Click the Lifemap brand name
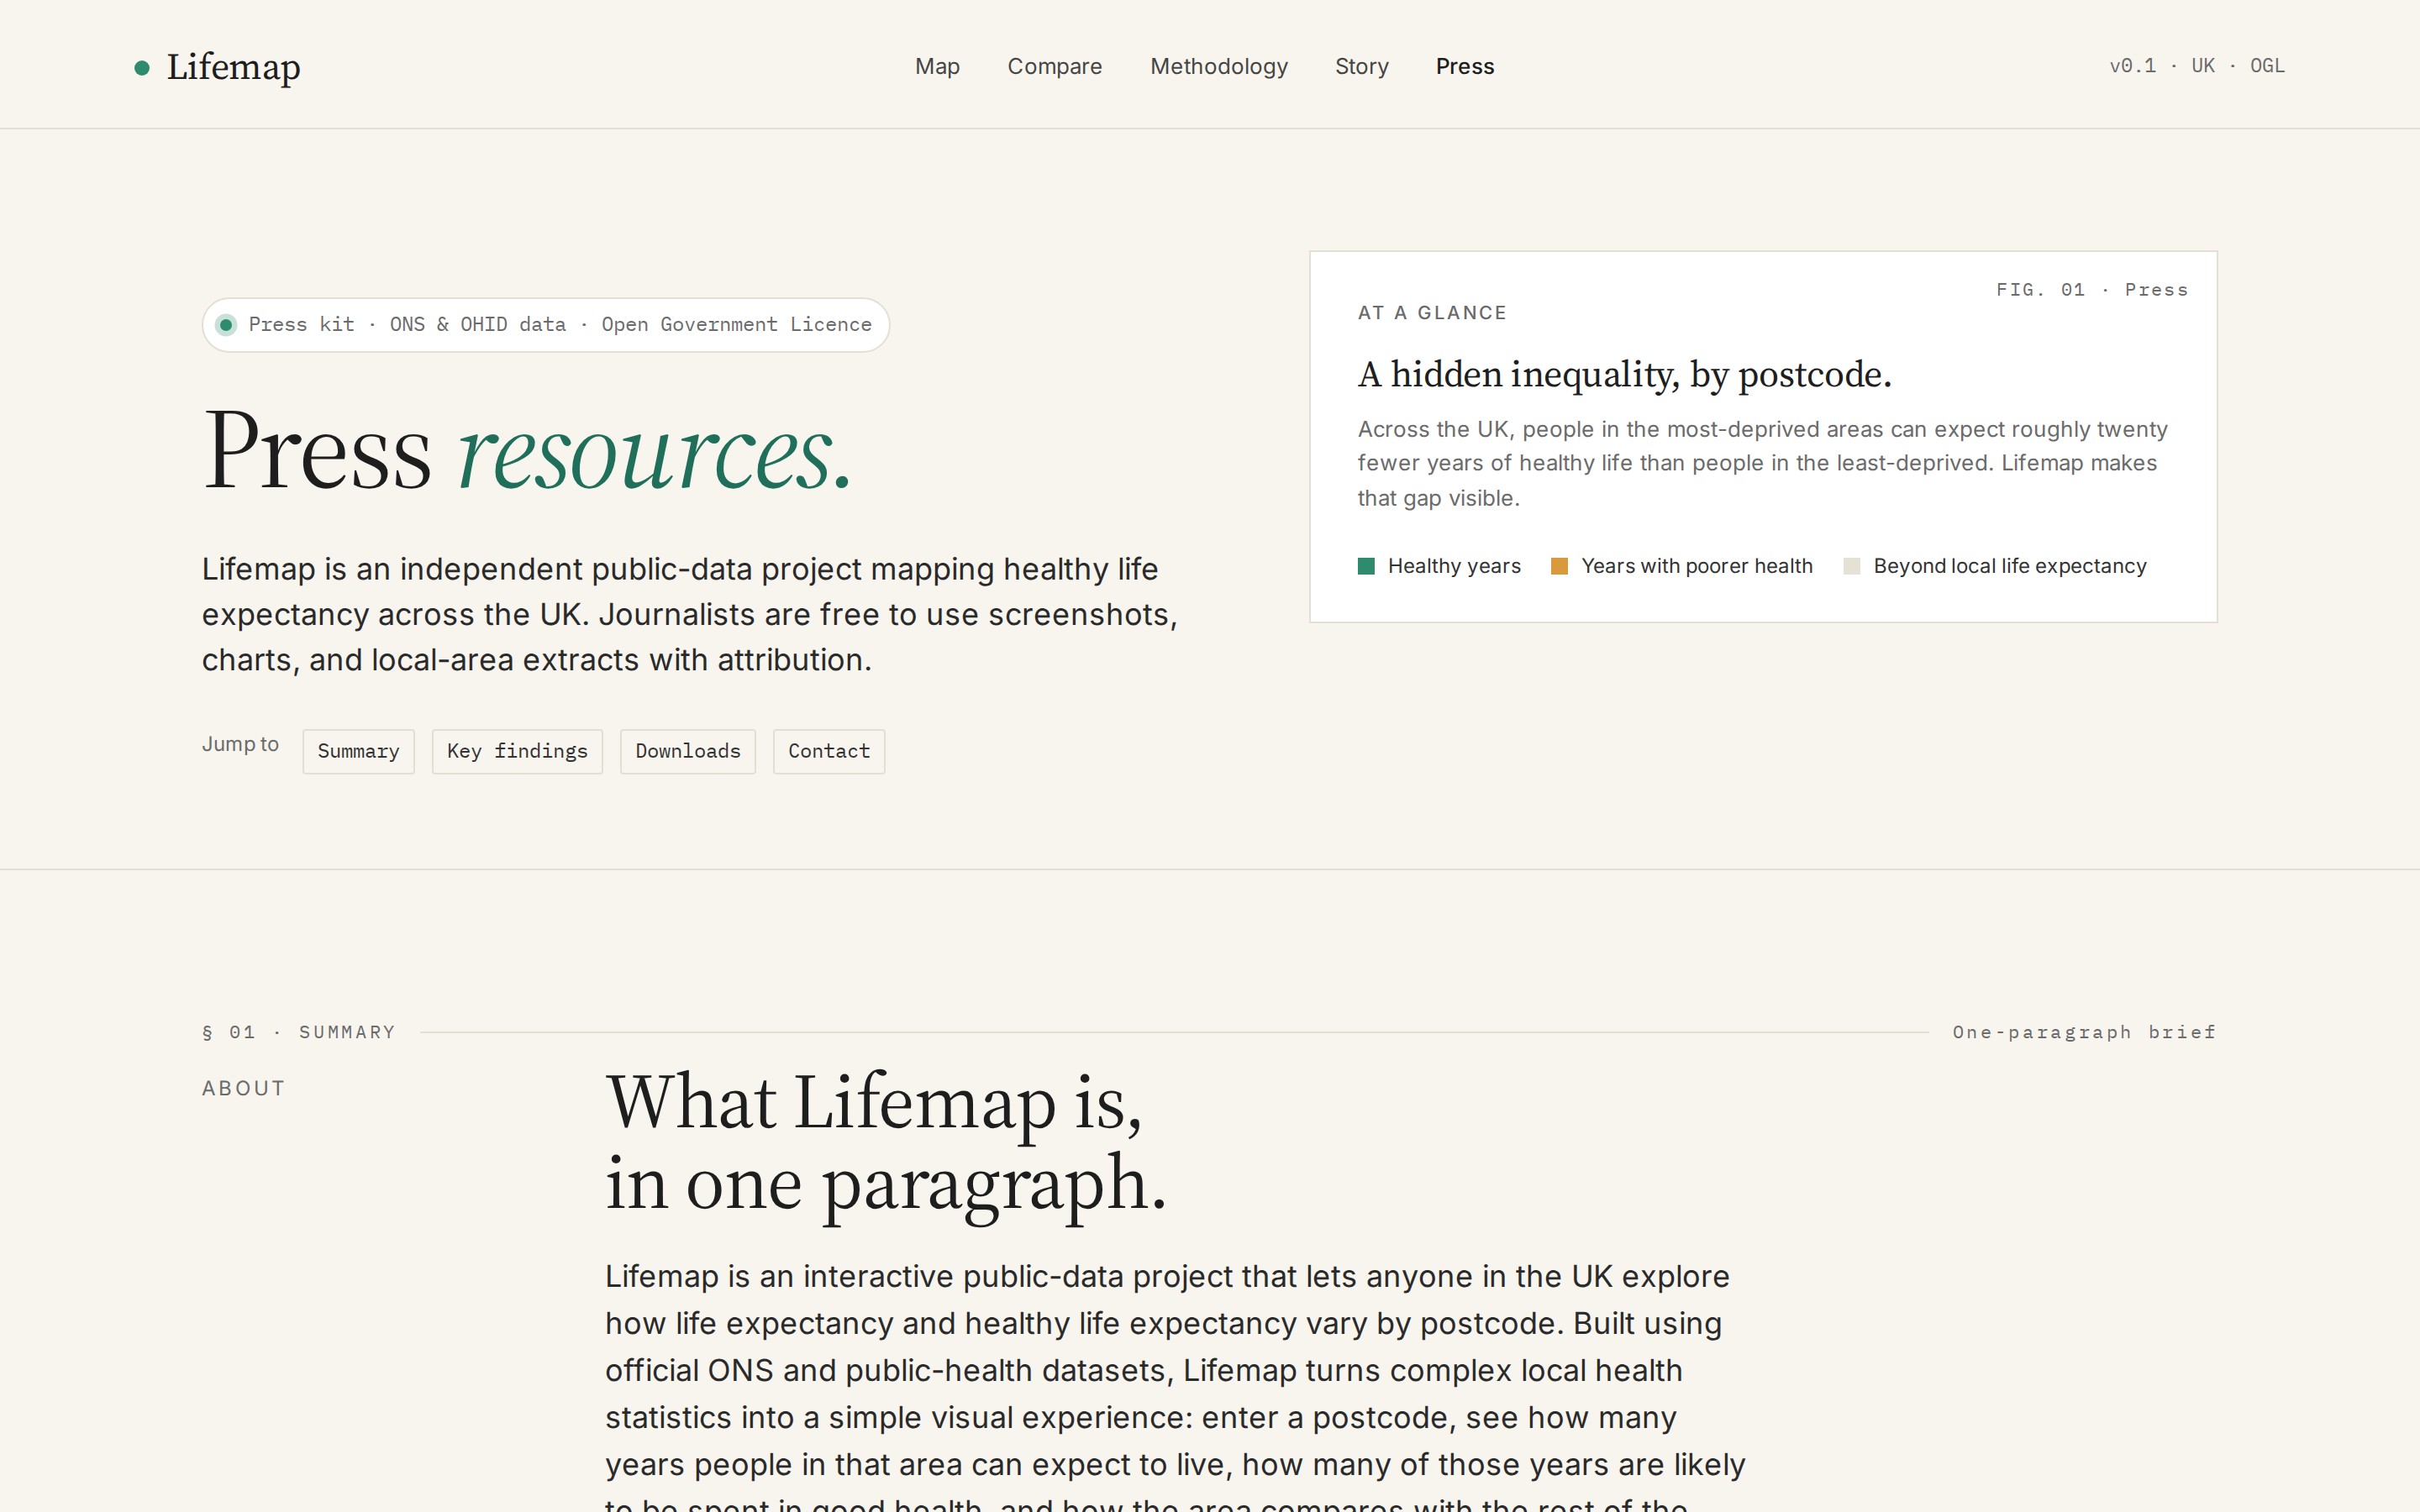2420x1512 pixels. 233,67
